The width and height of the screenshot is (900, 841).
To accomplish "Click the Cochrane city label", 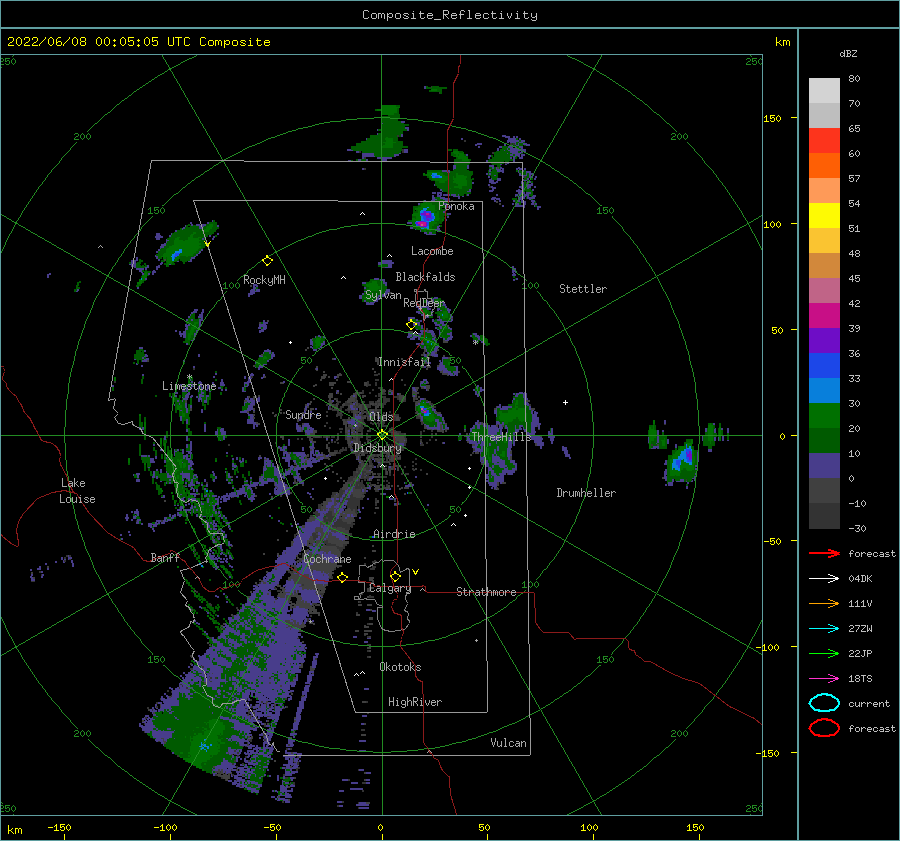I will pyautogui.click(x=327, y=559).
